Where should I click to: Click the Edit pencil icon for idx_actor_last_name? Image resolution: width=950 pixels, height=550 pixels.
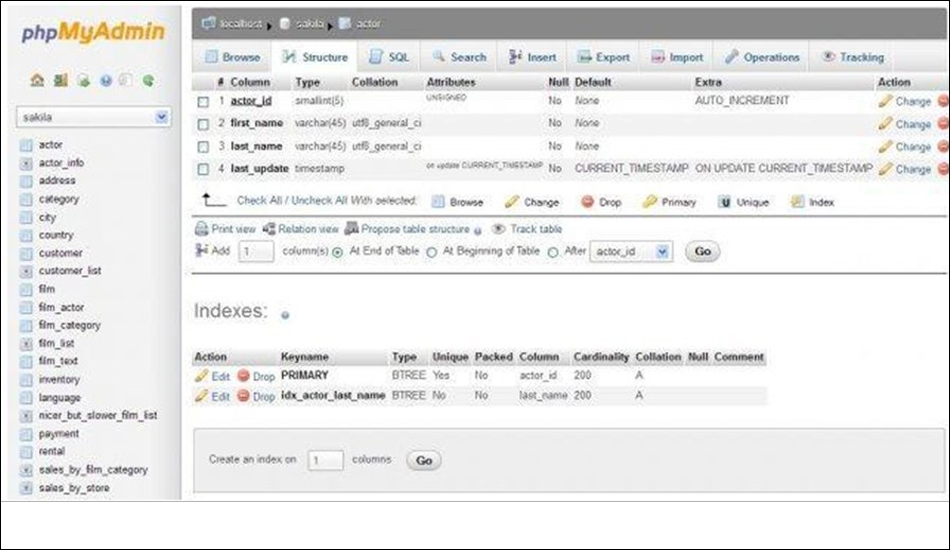[202, 396]
